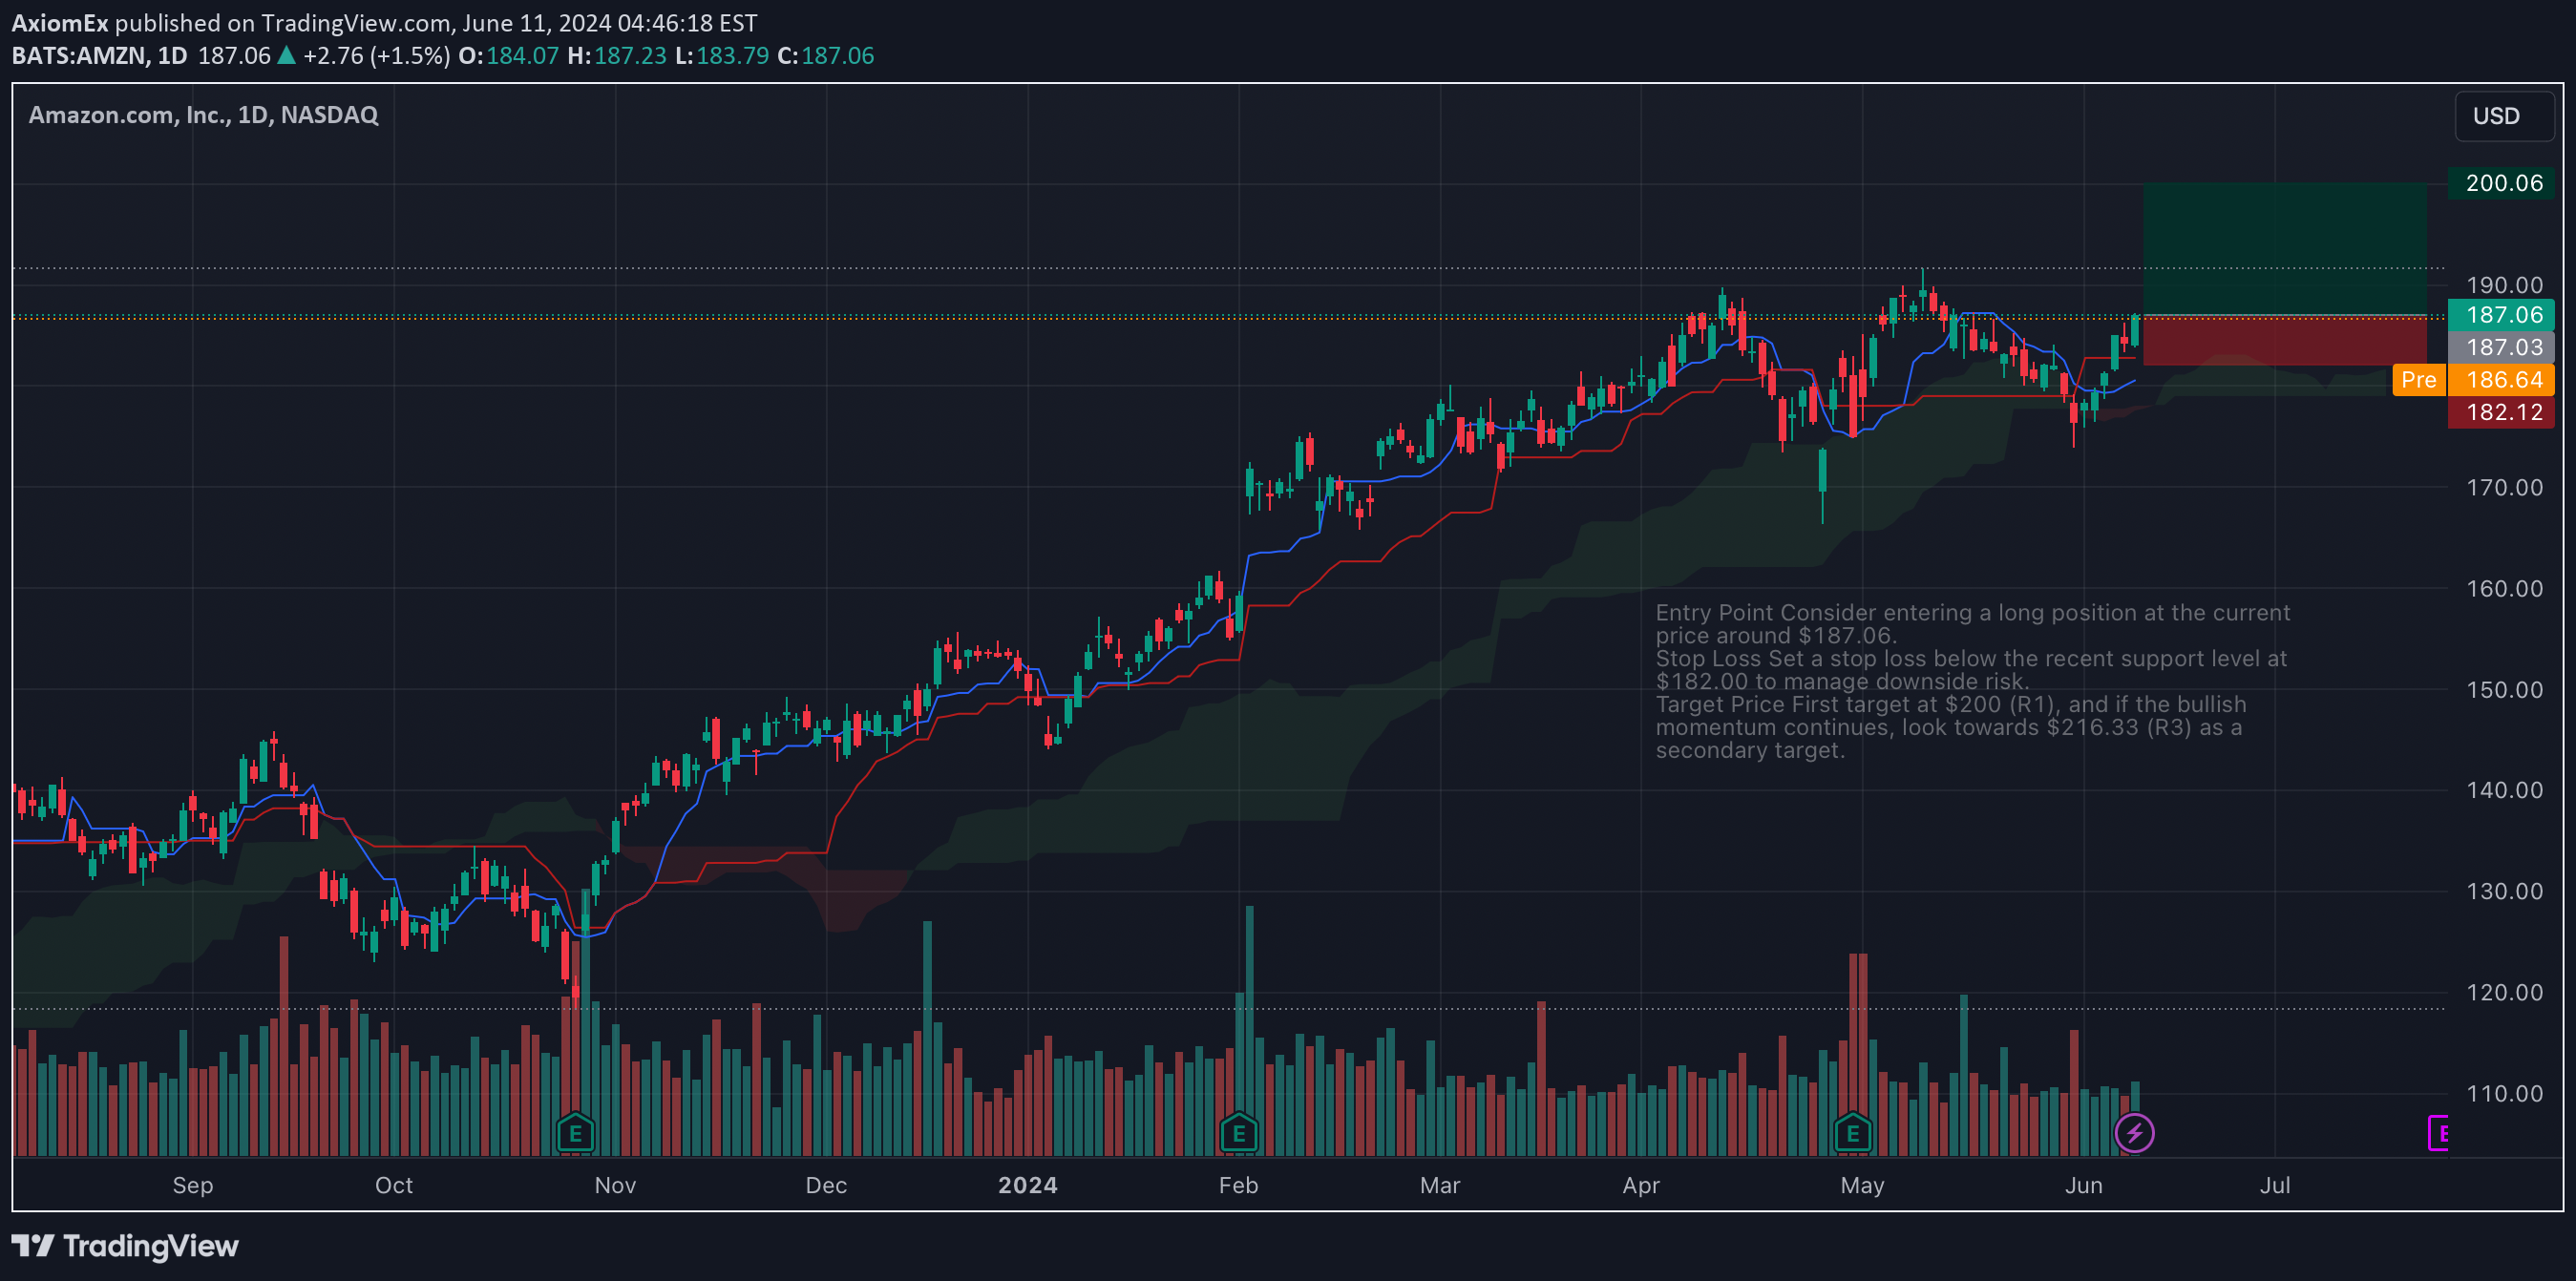
Task: Click the 190.00 price axis label
Action: pos(2503,286)
